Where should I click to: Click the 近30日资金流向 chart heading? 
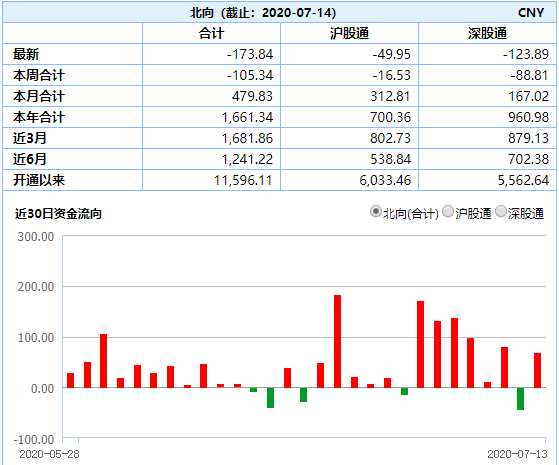58,214
